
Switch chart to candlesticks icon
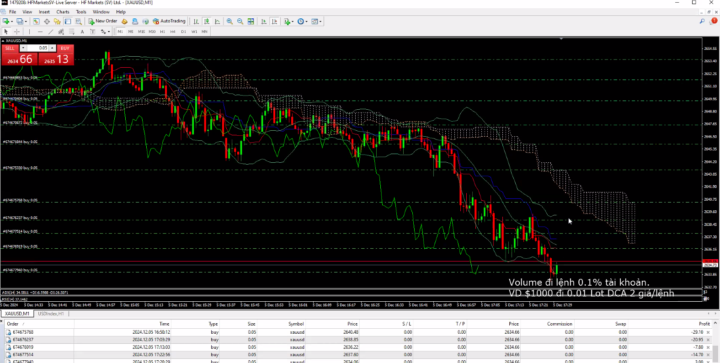click(x=207, y=21)
